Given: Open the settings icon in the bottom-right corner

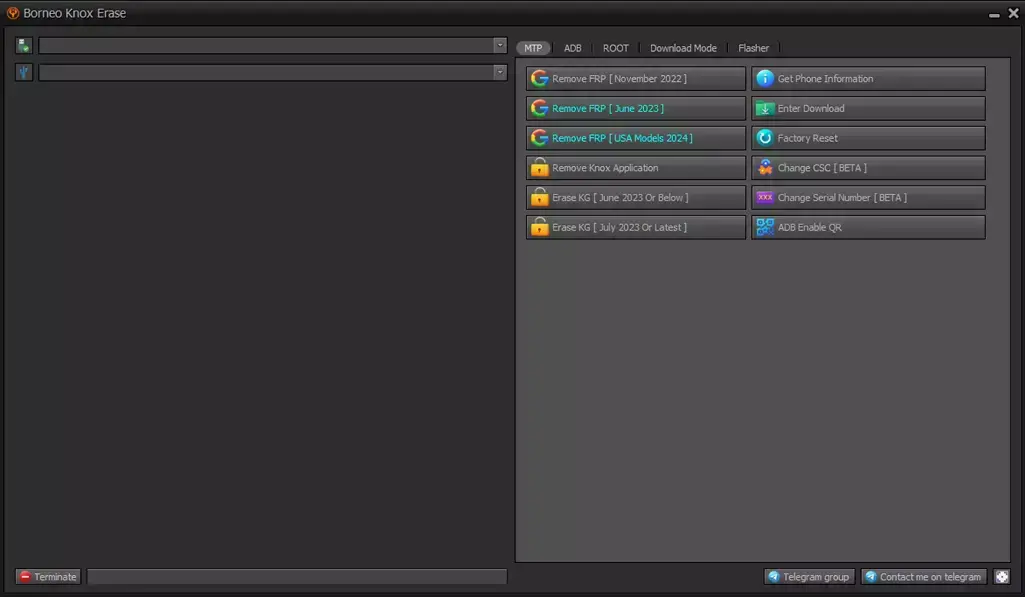Looking at the screenshot, I should point(1002,577).
